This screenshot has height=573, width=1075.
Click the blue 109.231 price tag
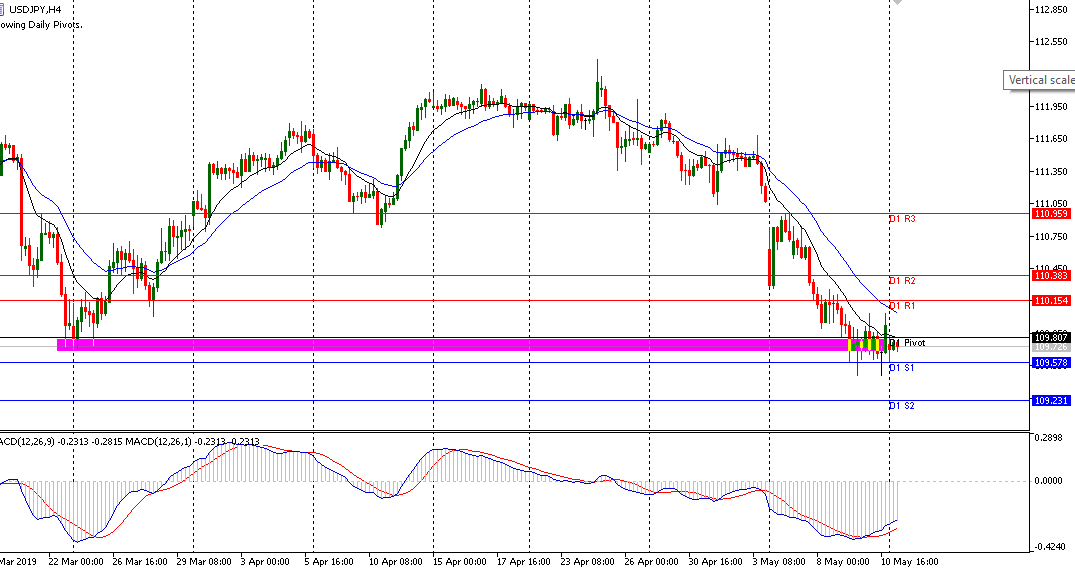click(1050, 400)
